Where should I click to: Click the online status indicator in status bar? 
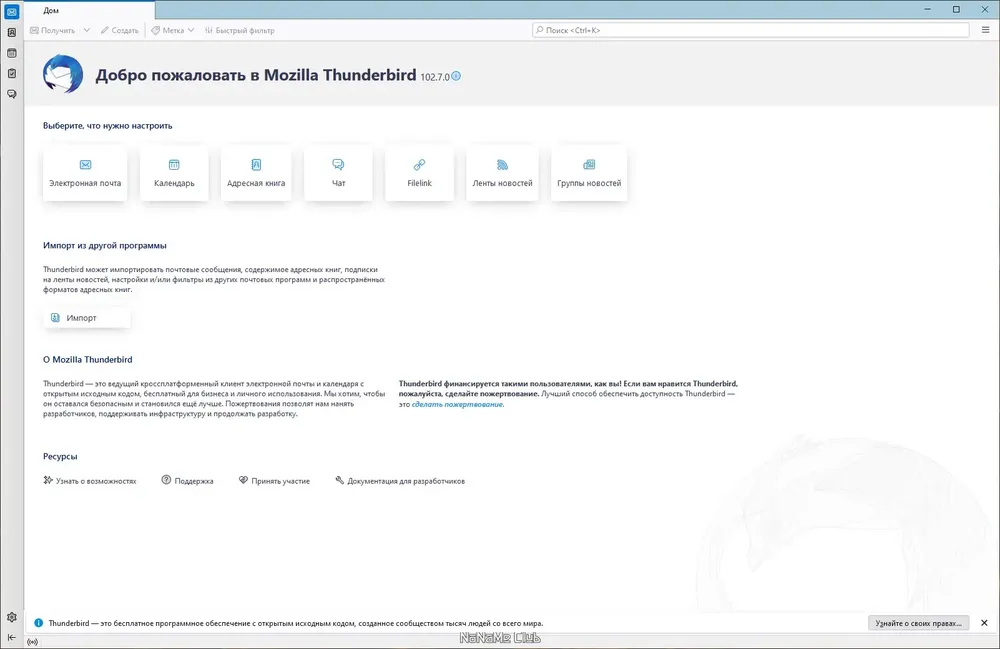pyautogui.click(x=33, y=642)
